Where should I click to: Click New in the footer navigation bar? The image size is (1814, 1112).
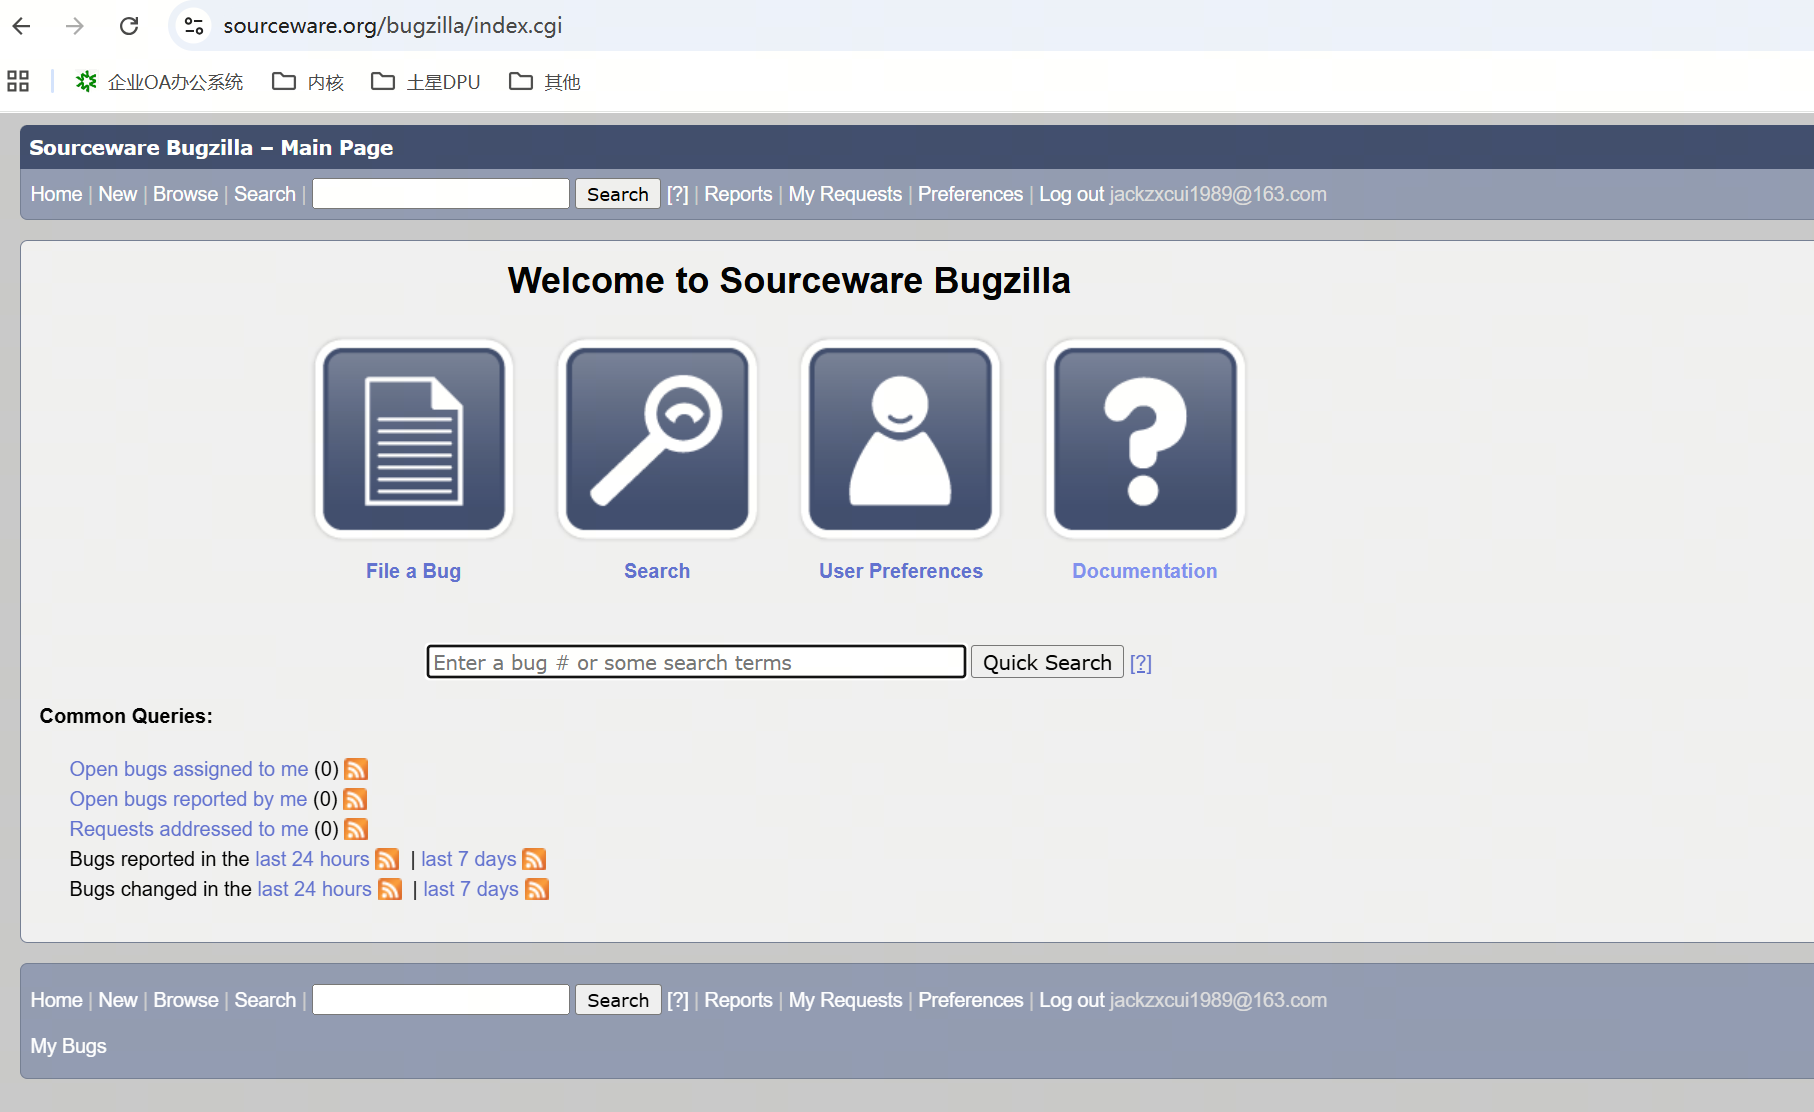coord(118,1000)
